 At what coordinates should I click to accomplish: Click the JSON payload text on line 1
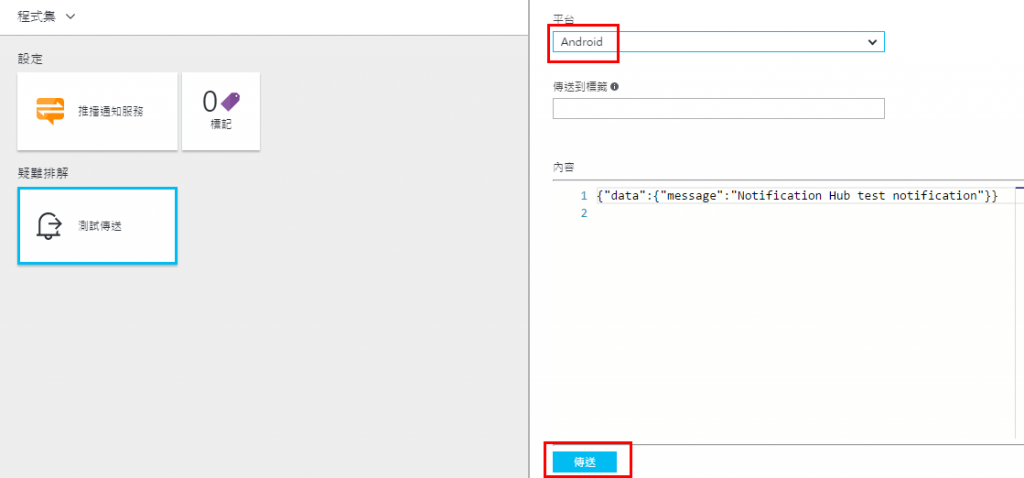click(797, 196)
